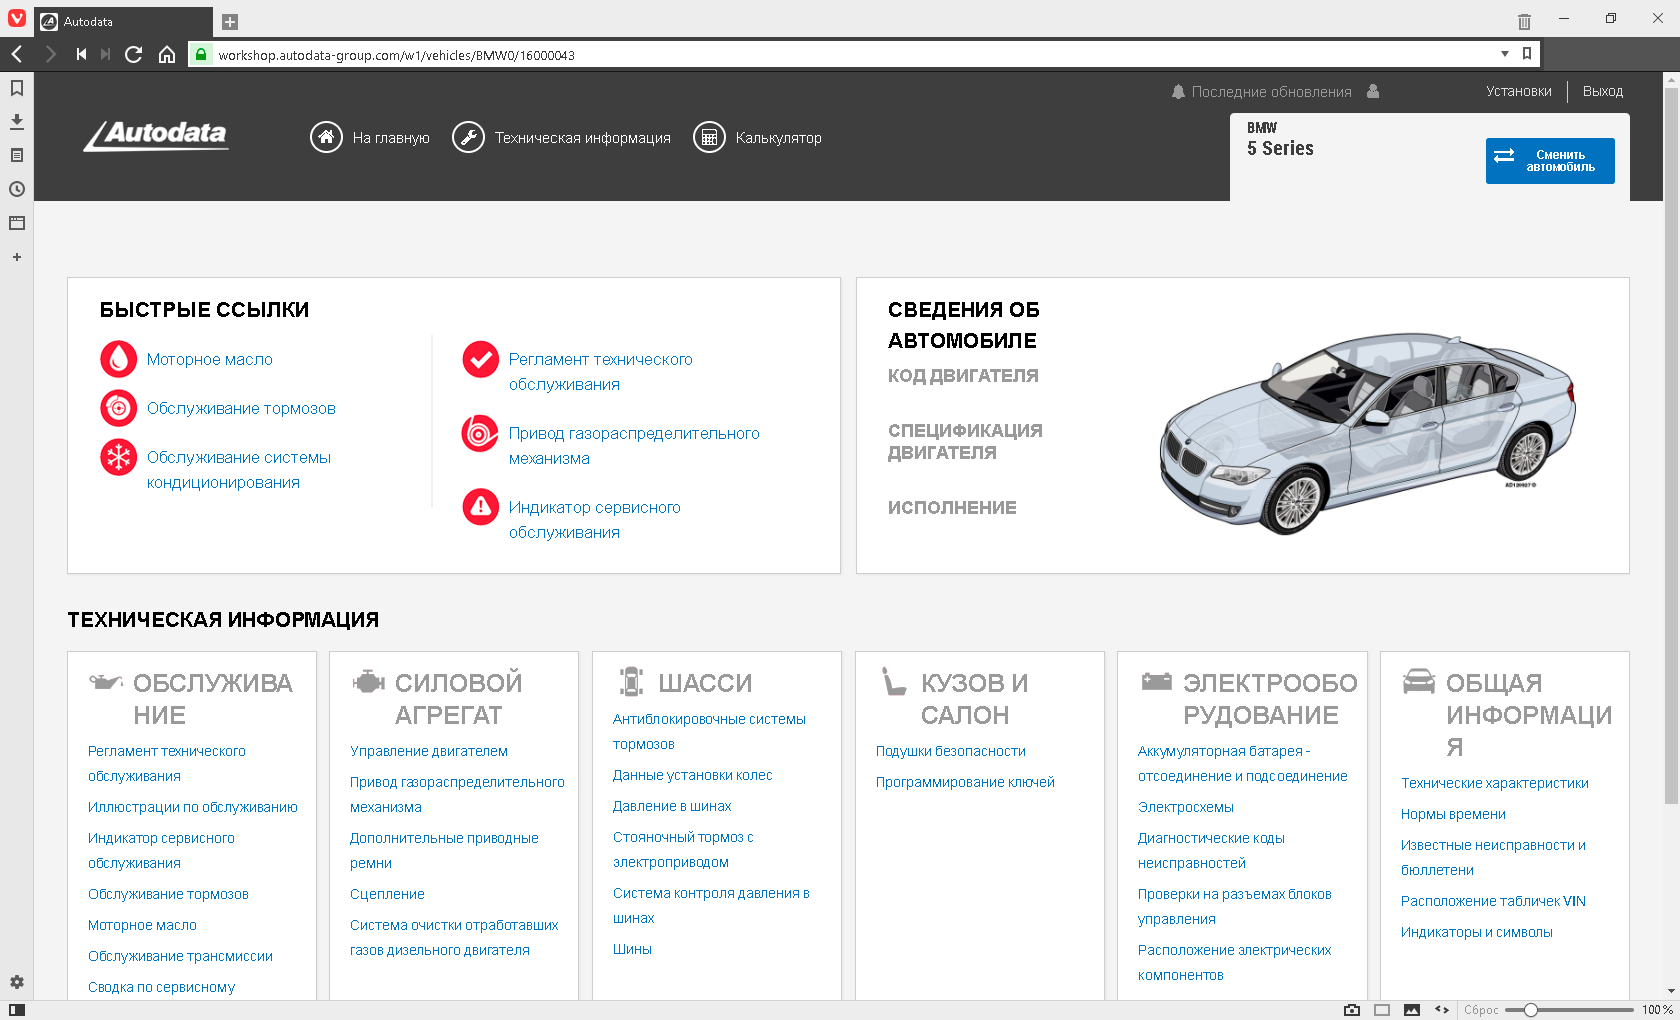This screenshot has width=1680, height=1020.
Task: Open the Bookmarks side panel
Action: click(x=17, y=88)
